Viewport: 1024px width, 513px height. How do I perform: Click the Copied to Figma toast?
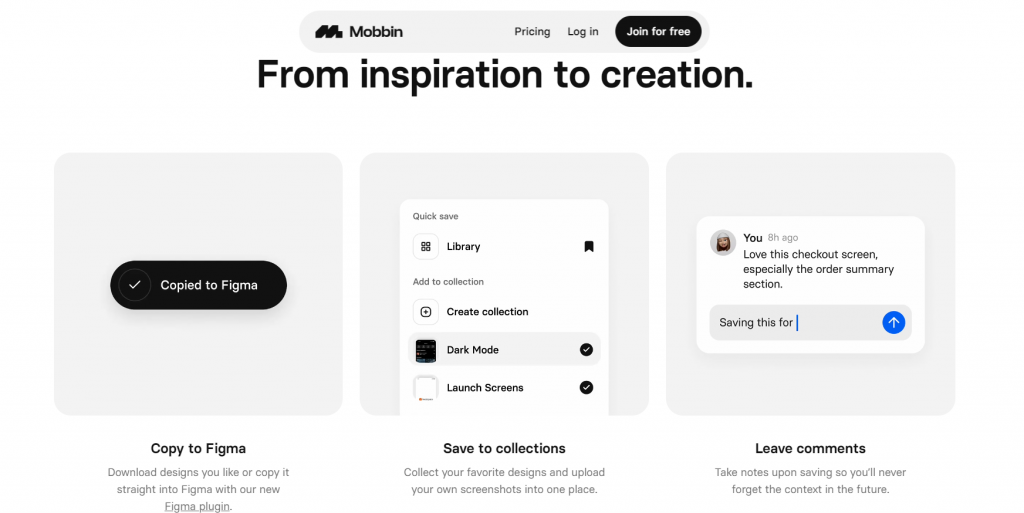click(x=199, y=285)
